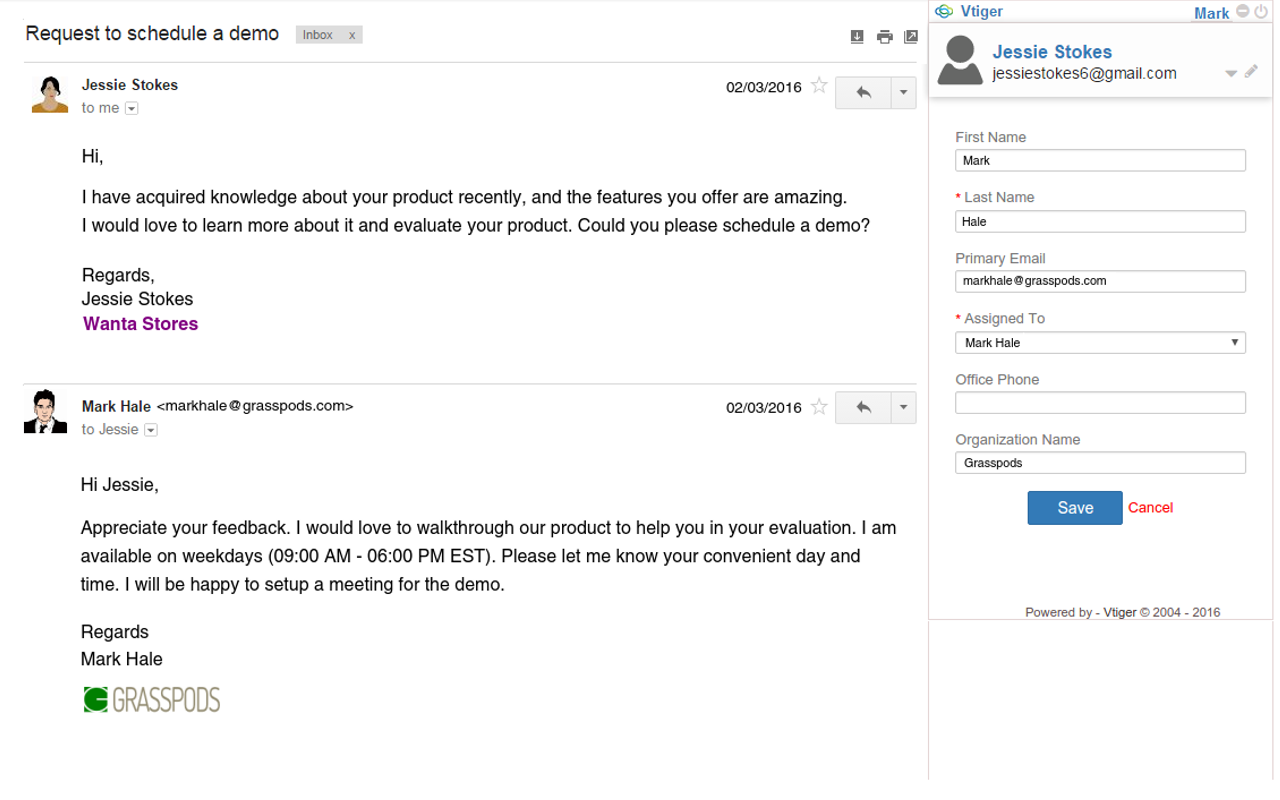Viewport: 1280px width, 800px height.
Task: Save the contact form
Action: [1075, 508]
